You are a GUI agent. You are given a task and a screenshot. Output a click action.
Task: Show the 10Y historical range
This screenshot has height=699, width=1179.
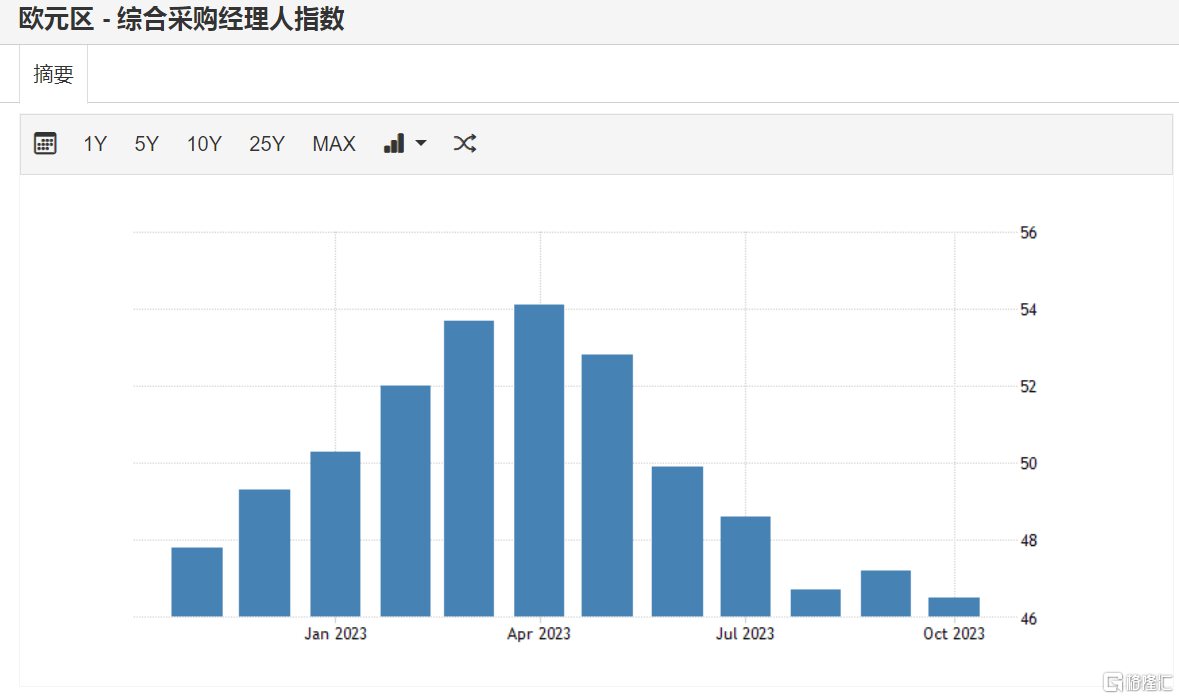click(x=204, y=144)
